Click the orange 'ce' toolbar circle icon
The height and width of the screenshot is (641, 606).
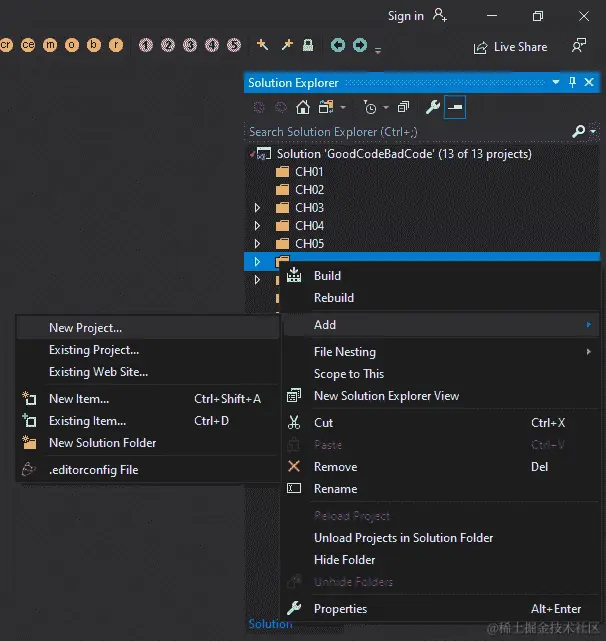(28, 45)
